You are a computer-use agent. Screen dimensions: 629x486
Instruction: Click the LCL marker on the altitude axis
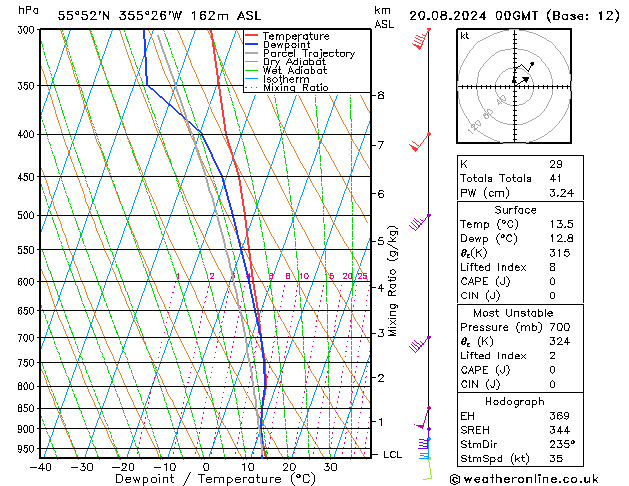click(393, 454)
